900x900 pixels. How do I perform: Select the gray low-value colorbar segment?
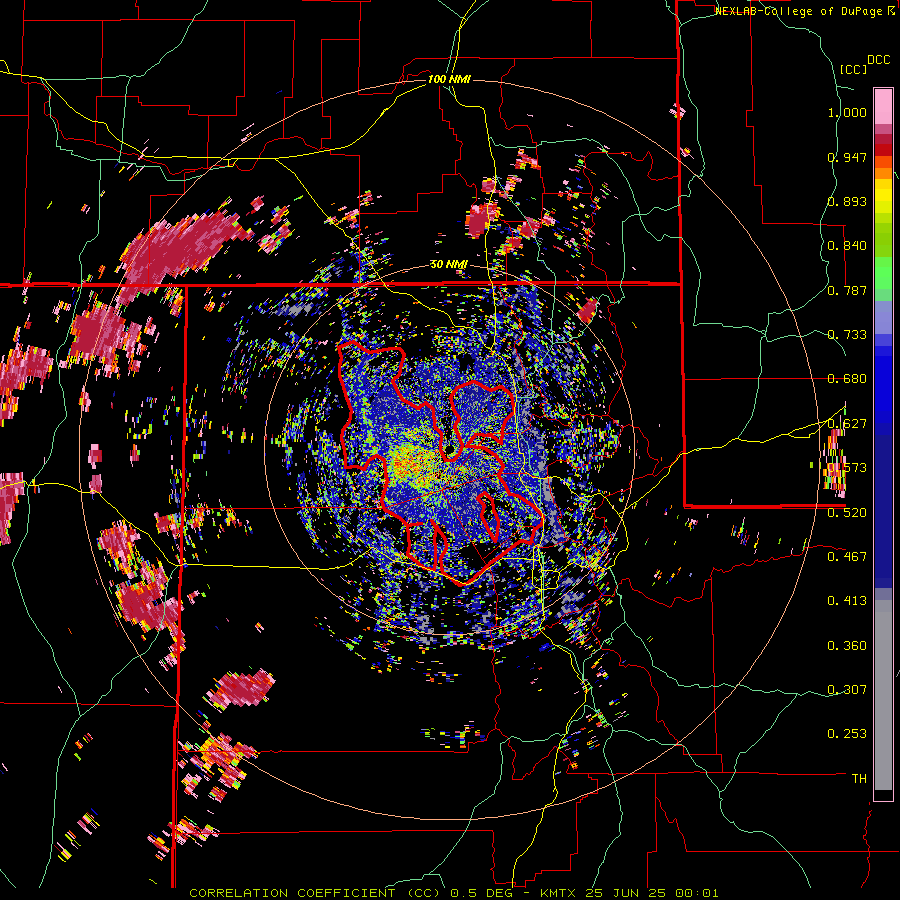tap(883, 695)
